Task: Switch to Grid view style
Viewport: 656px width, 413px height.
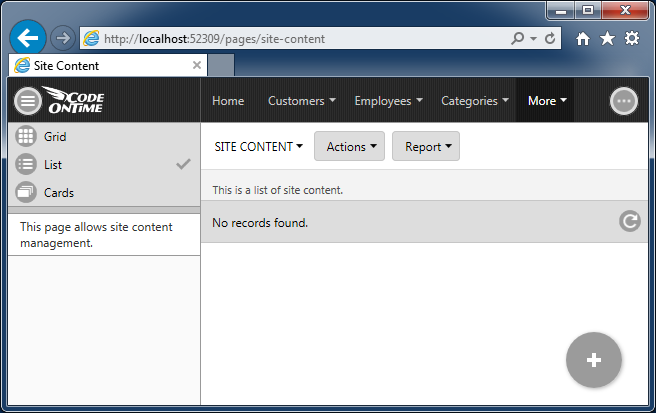Action: coord(55,137)
